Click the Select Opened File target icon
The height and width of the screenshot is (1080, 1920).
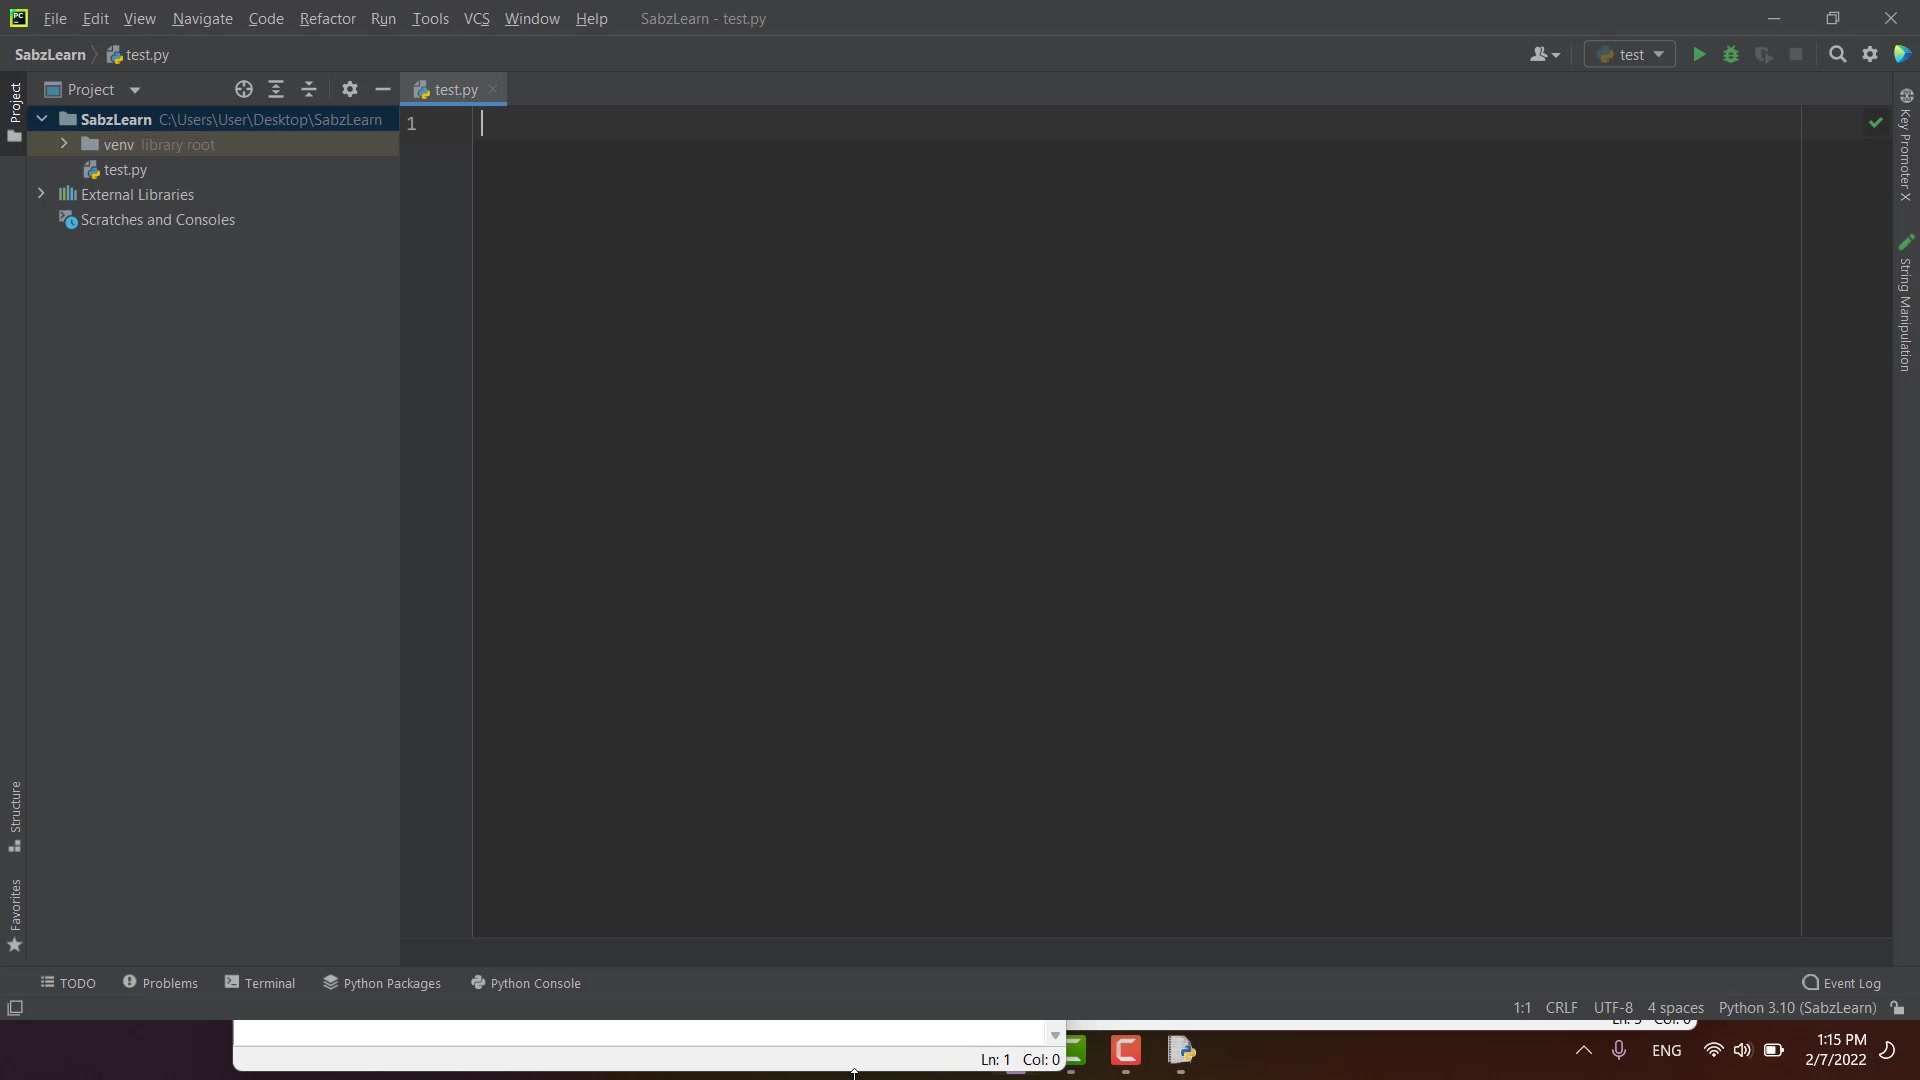243,90
